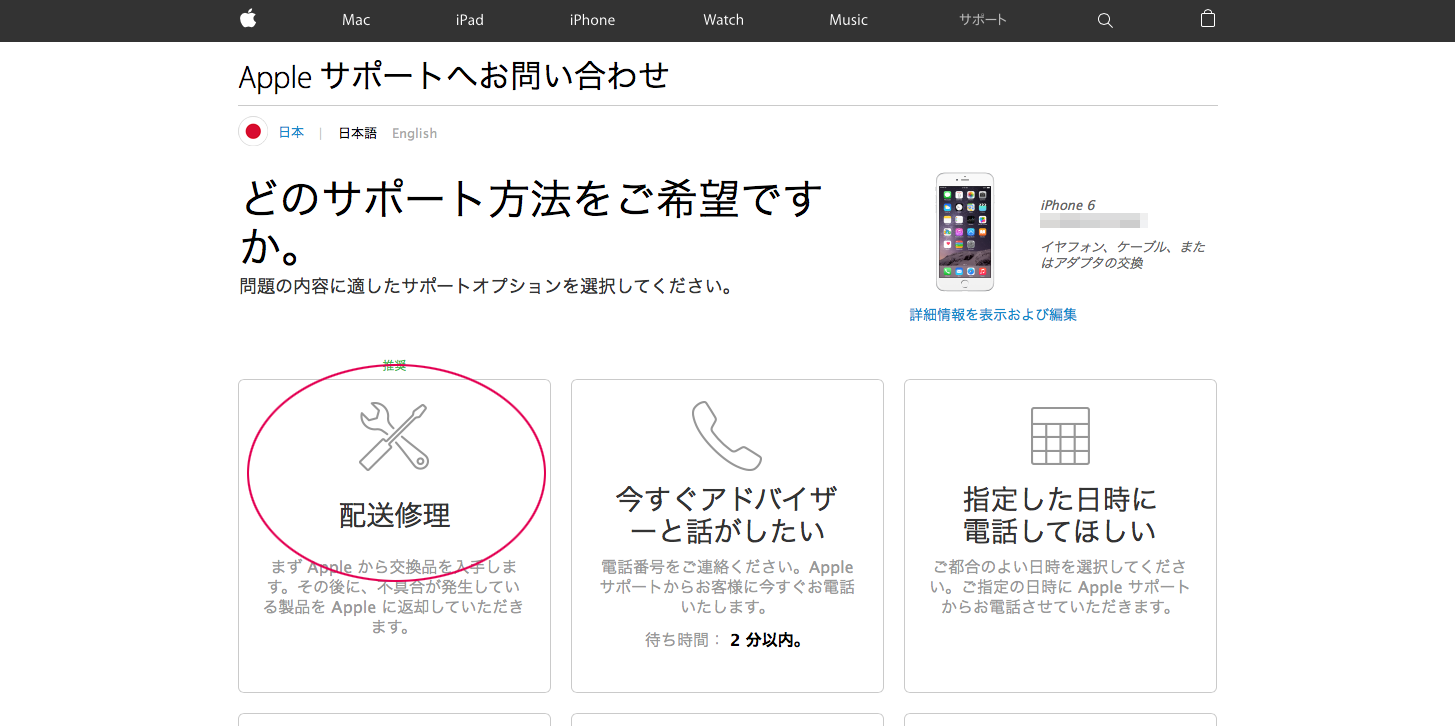The height and width of the screenshot is (726, 1455).
Task: Click the Apple サポートへお問い合わせ heading
Action: tap(454, 76)
